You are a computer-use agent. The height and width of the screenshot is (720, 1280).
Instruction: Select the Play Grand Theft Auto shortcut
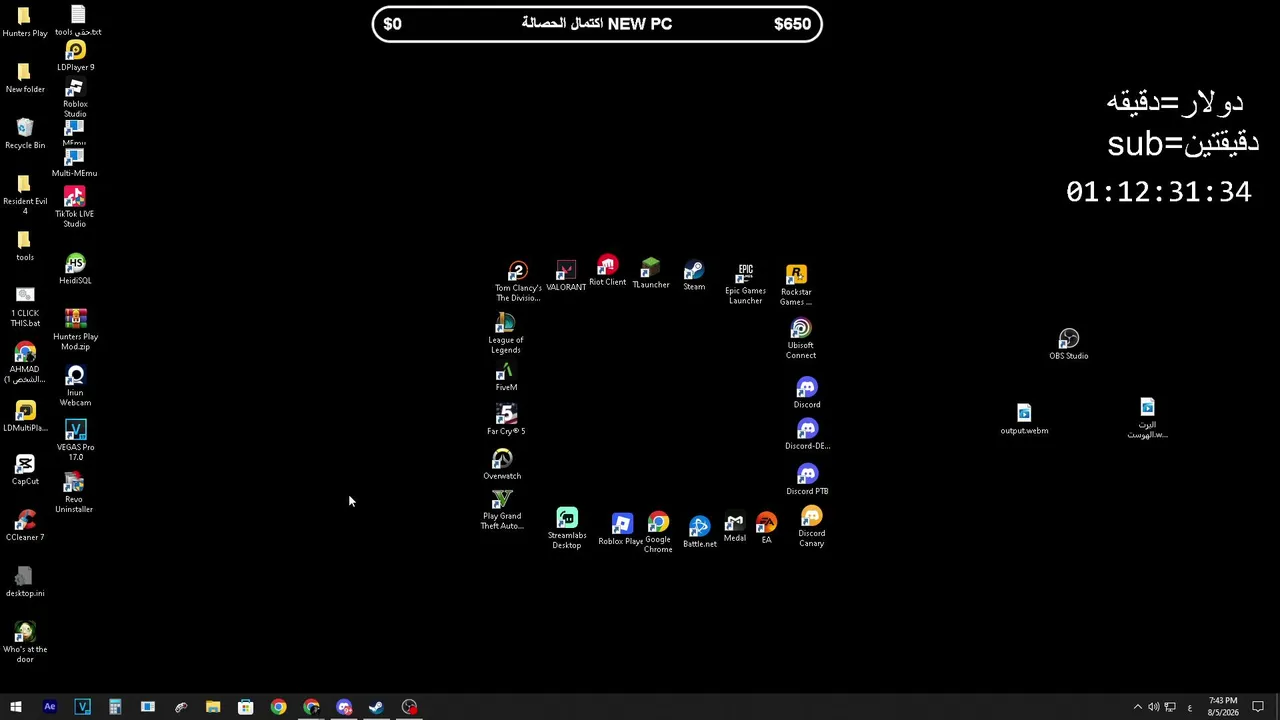502,510
